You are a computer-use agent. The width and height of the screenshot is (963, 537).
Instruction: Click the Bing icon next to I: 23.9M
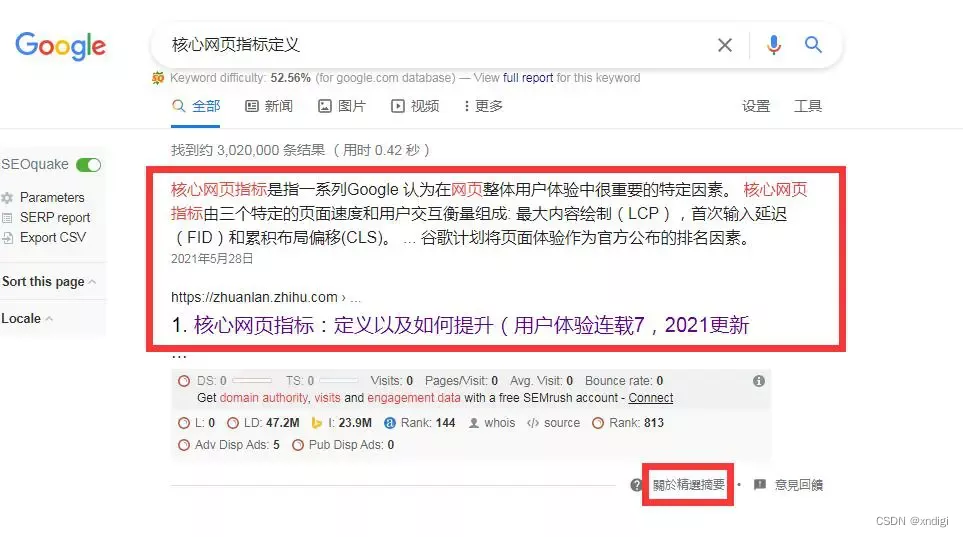(x=317, y=423)
